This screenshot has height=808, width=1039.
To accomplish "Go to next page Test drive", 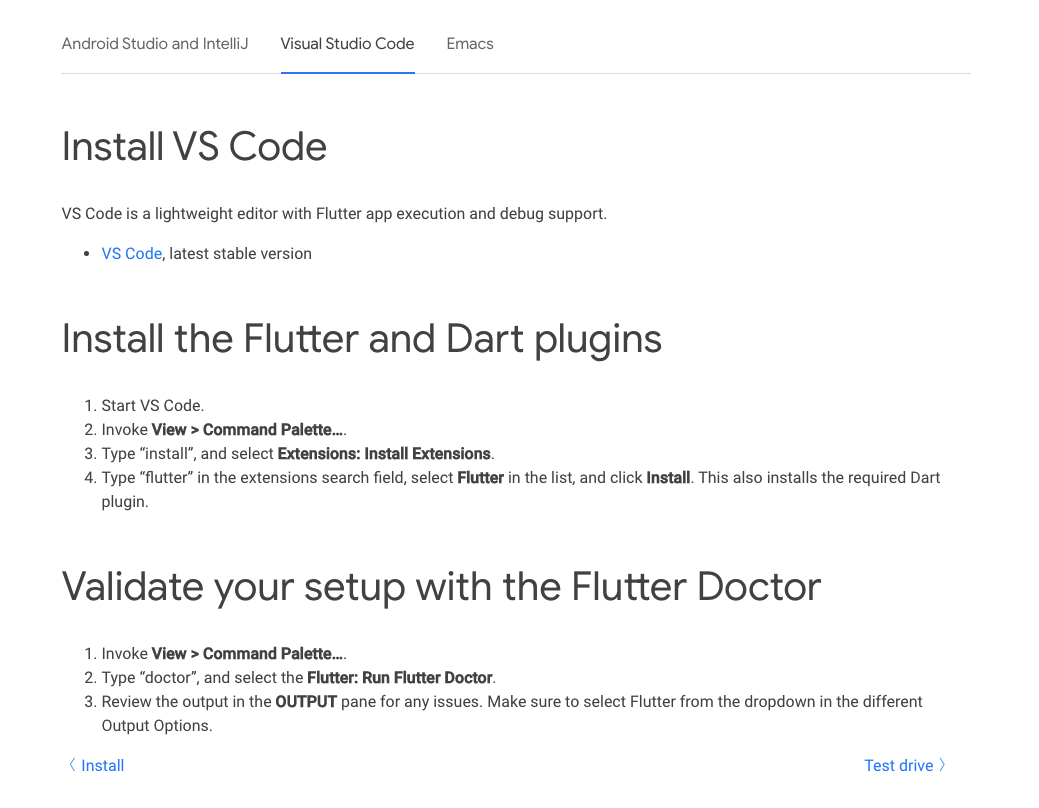I will 899,766.
